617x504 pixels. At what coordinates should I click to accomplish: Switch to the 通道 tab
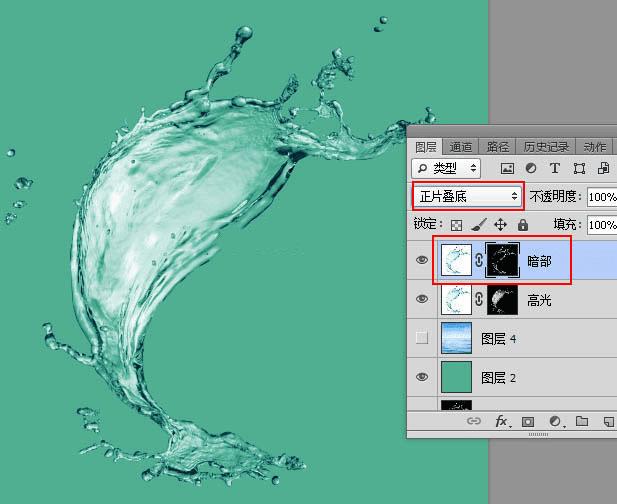coord(460,147)
